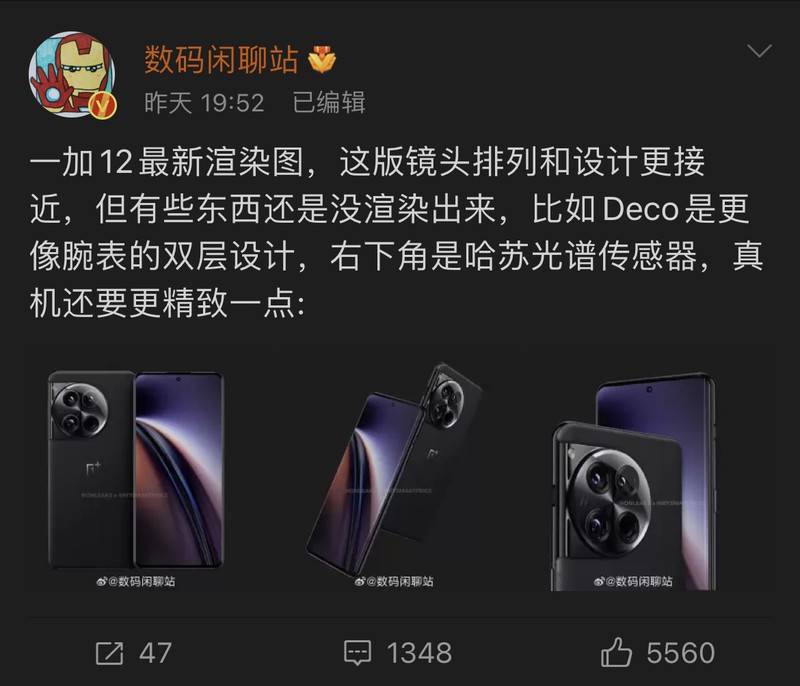This screenshot has height=686, width=800.
Task: Open the repost count 47
Action: point(155,653)
